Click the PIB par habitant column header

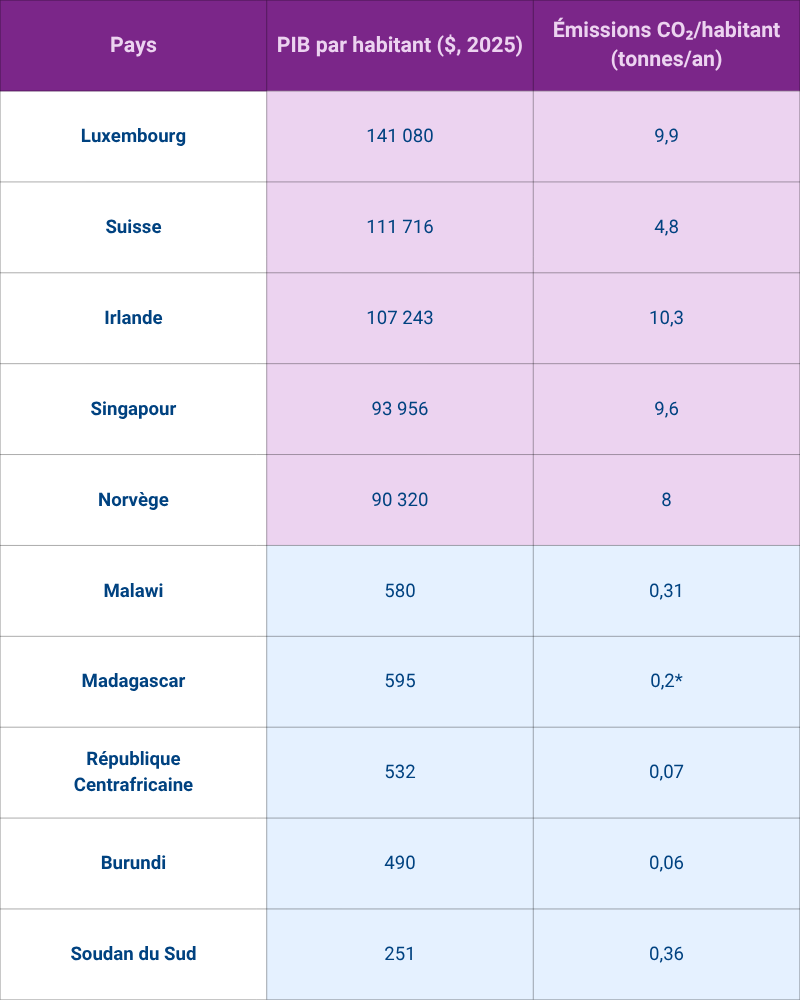point(400,45)
